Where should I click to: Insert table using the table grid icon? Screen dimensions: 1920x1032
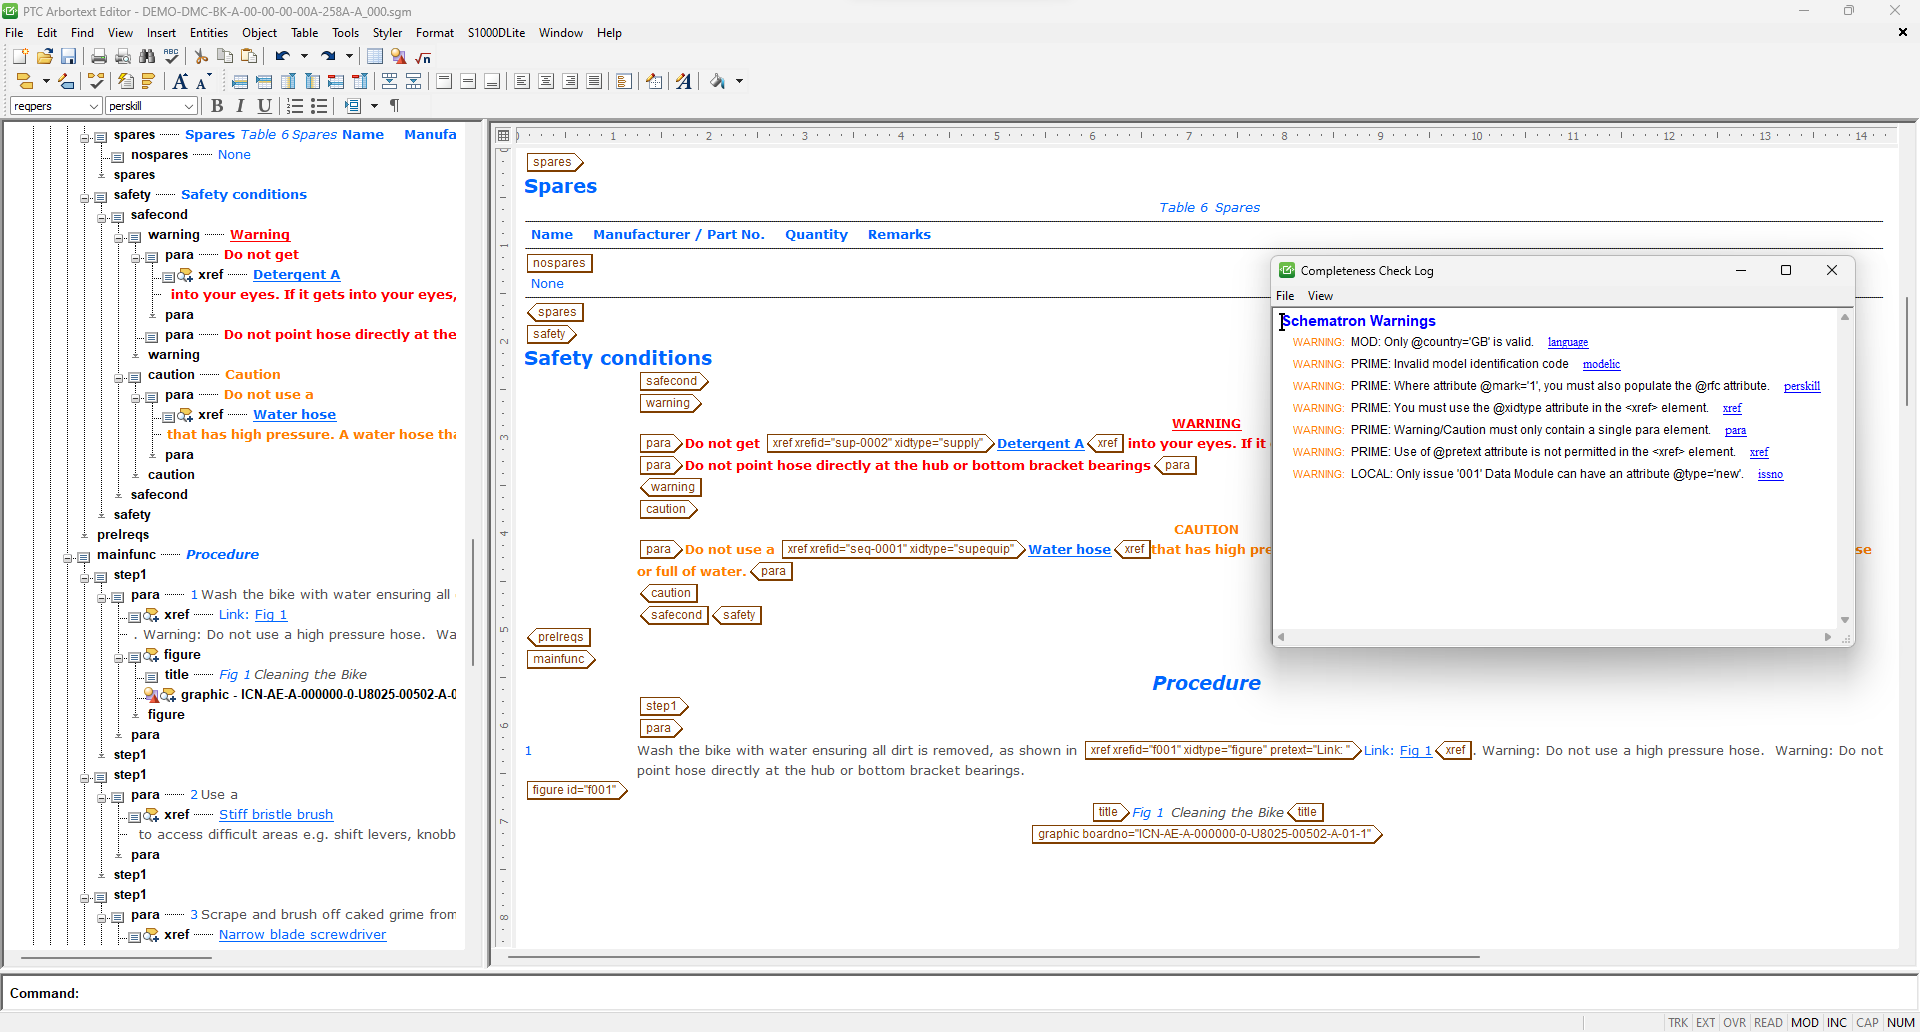(x=375, y=57)
